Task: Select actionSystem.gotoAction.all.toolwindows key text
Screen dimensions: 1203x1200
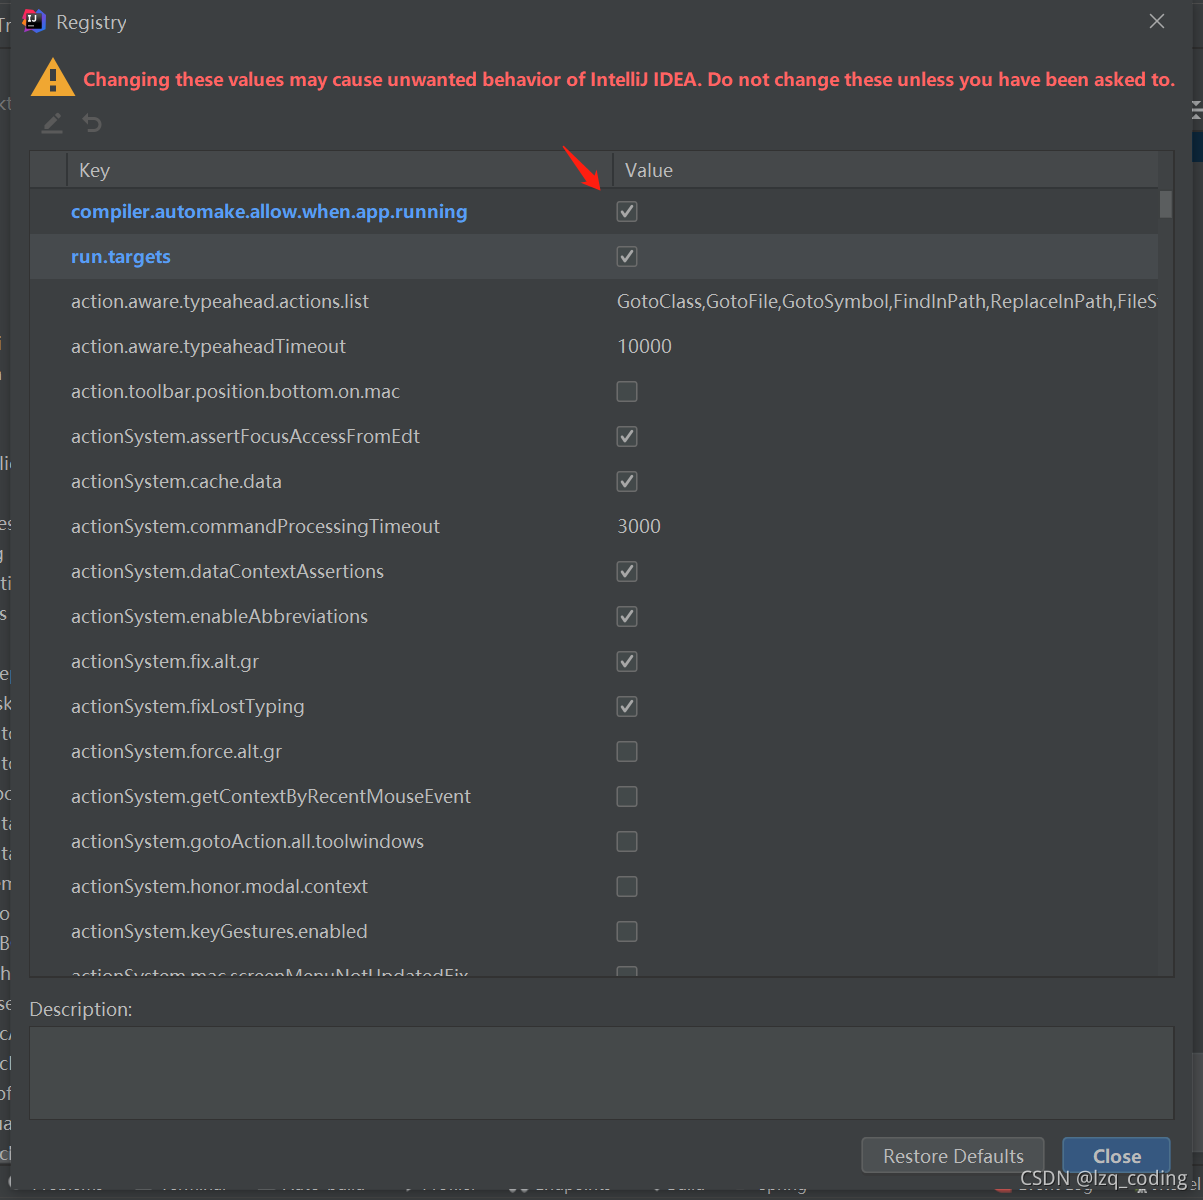Action: coord(247,842)
